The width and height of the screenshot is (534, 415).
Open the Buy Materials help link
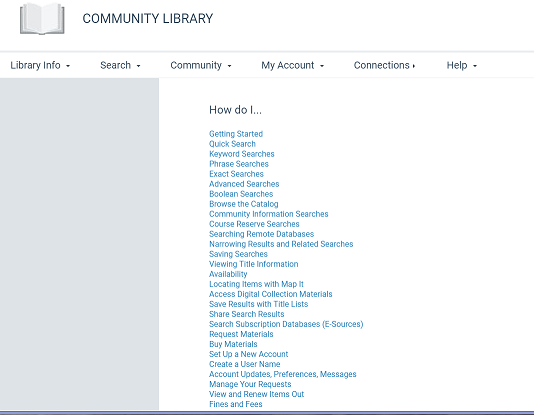pos(233,344)
